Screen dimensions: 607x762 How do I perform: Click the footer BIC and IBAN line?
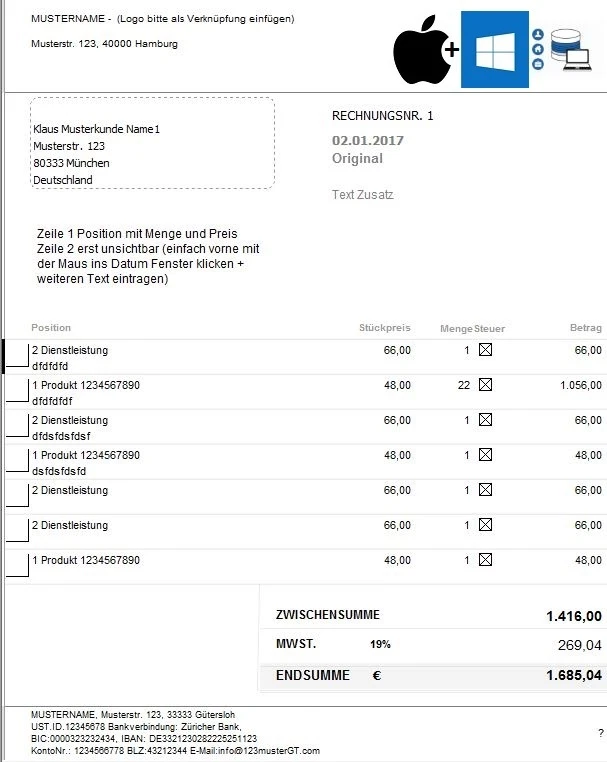coord(144,739)
